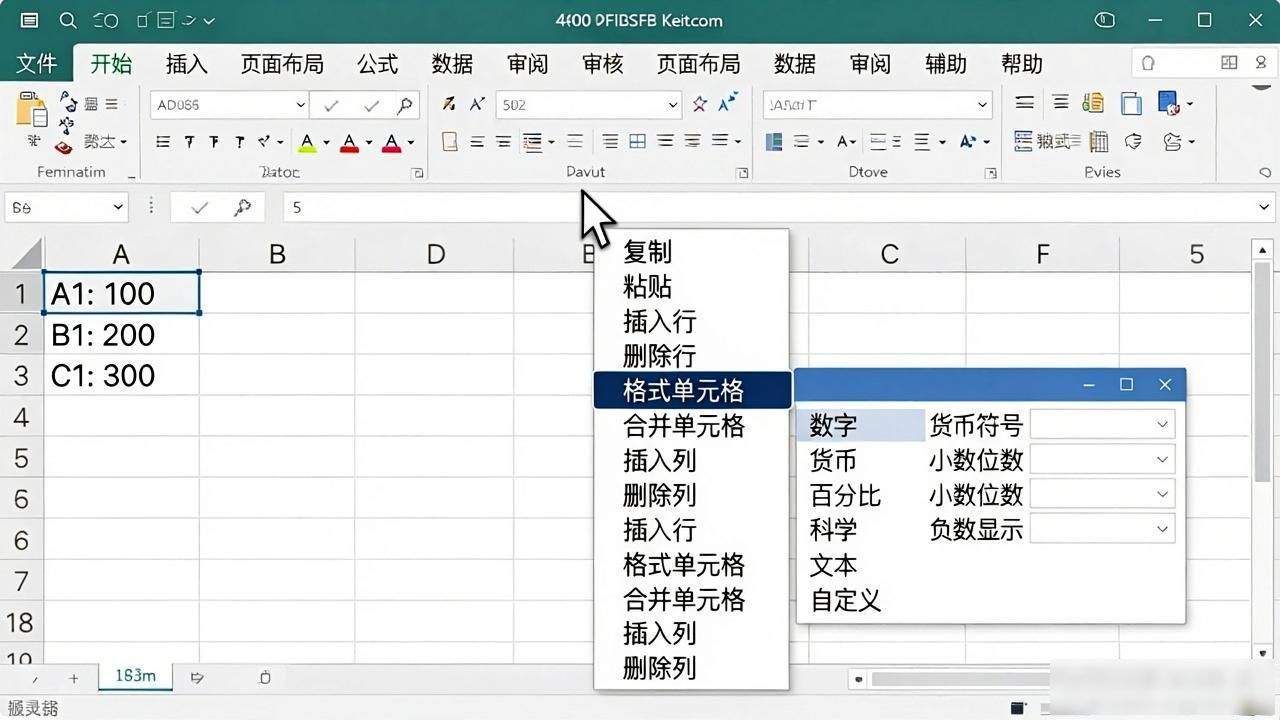Click the status bar view icon

(x=1017, y=708)
